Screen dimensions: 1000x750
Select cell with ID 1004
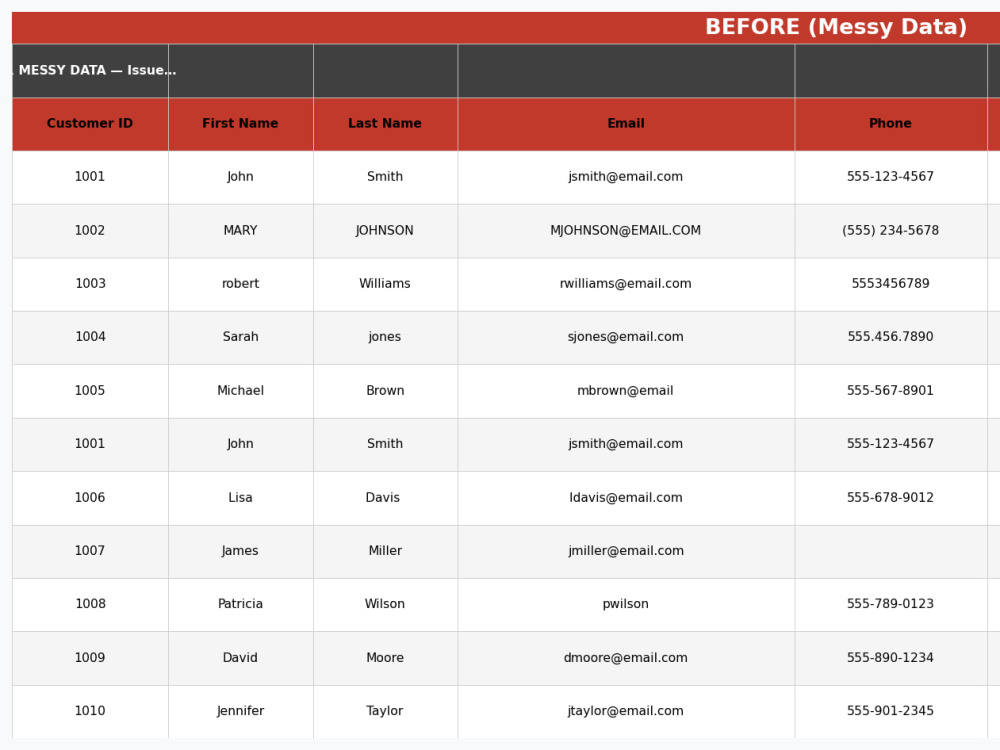click(90, 337)
